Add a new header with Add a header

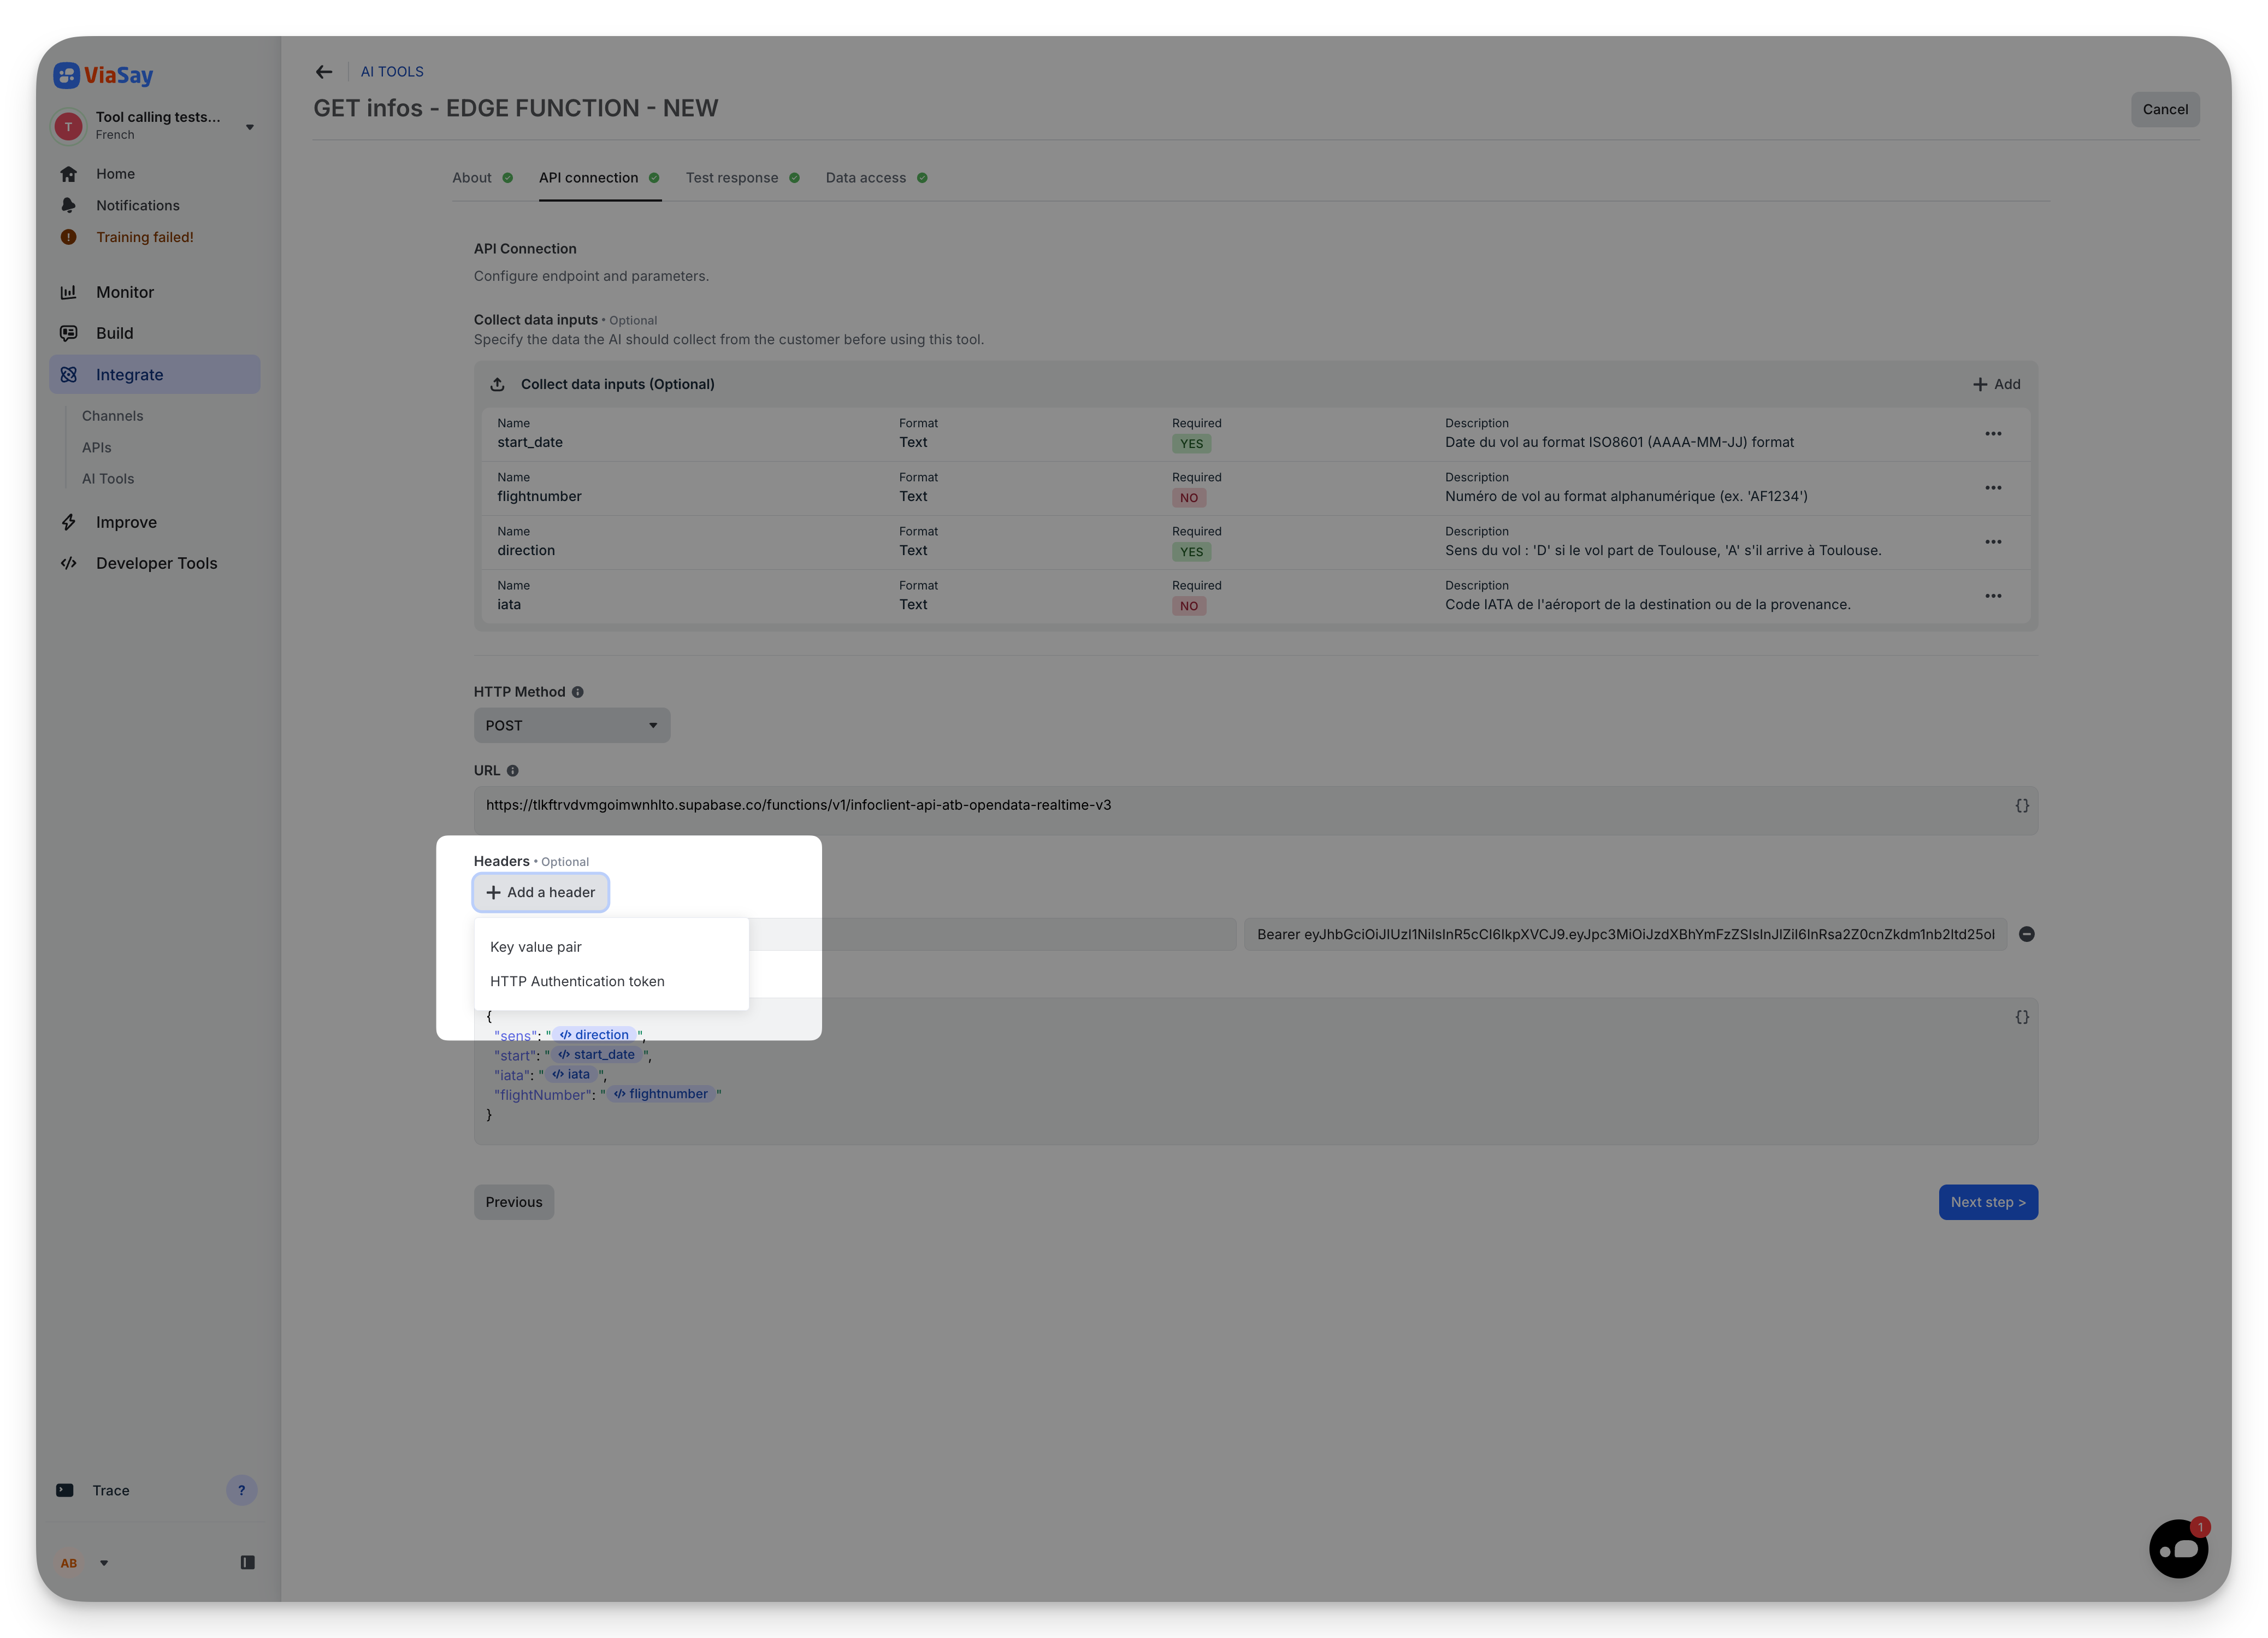tap(540, 891)
